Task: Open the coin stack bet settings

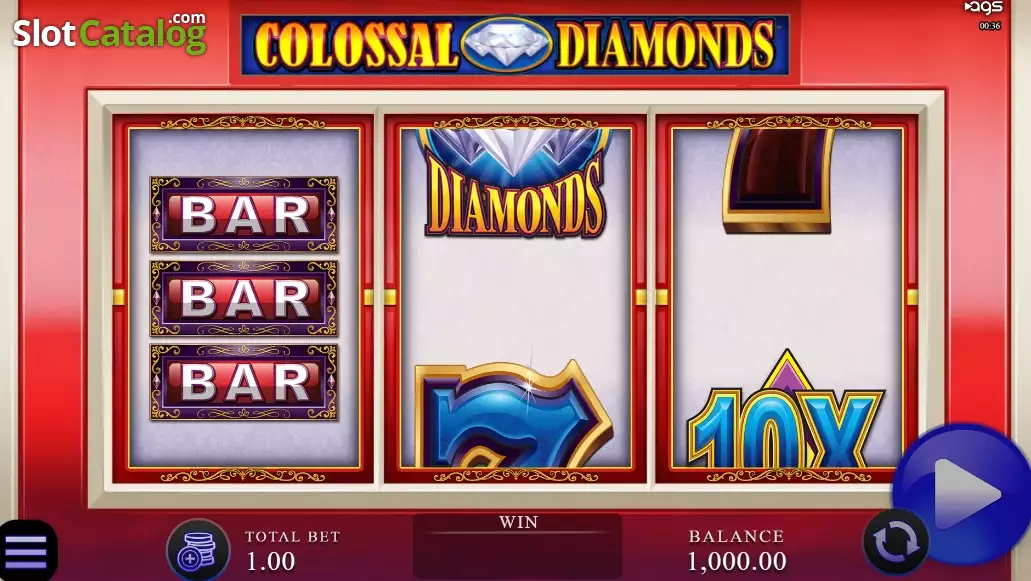Action: point(197,551)
